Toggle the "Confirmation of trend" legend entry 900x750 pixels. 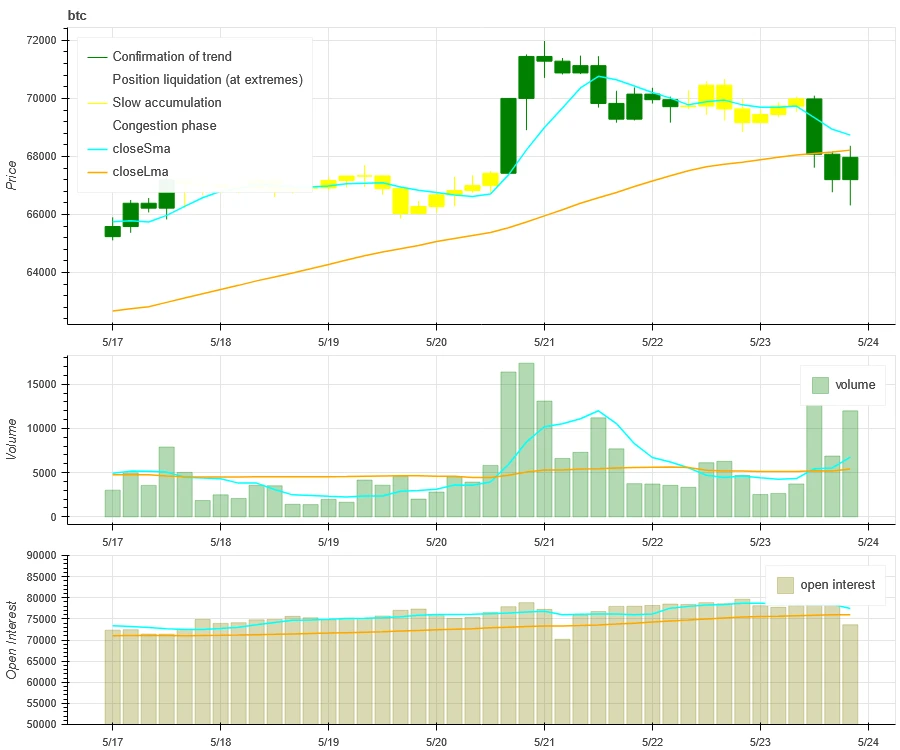tap(171, 57)
